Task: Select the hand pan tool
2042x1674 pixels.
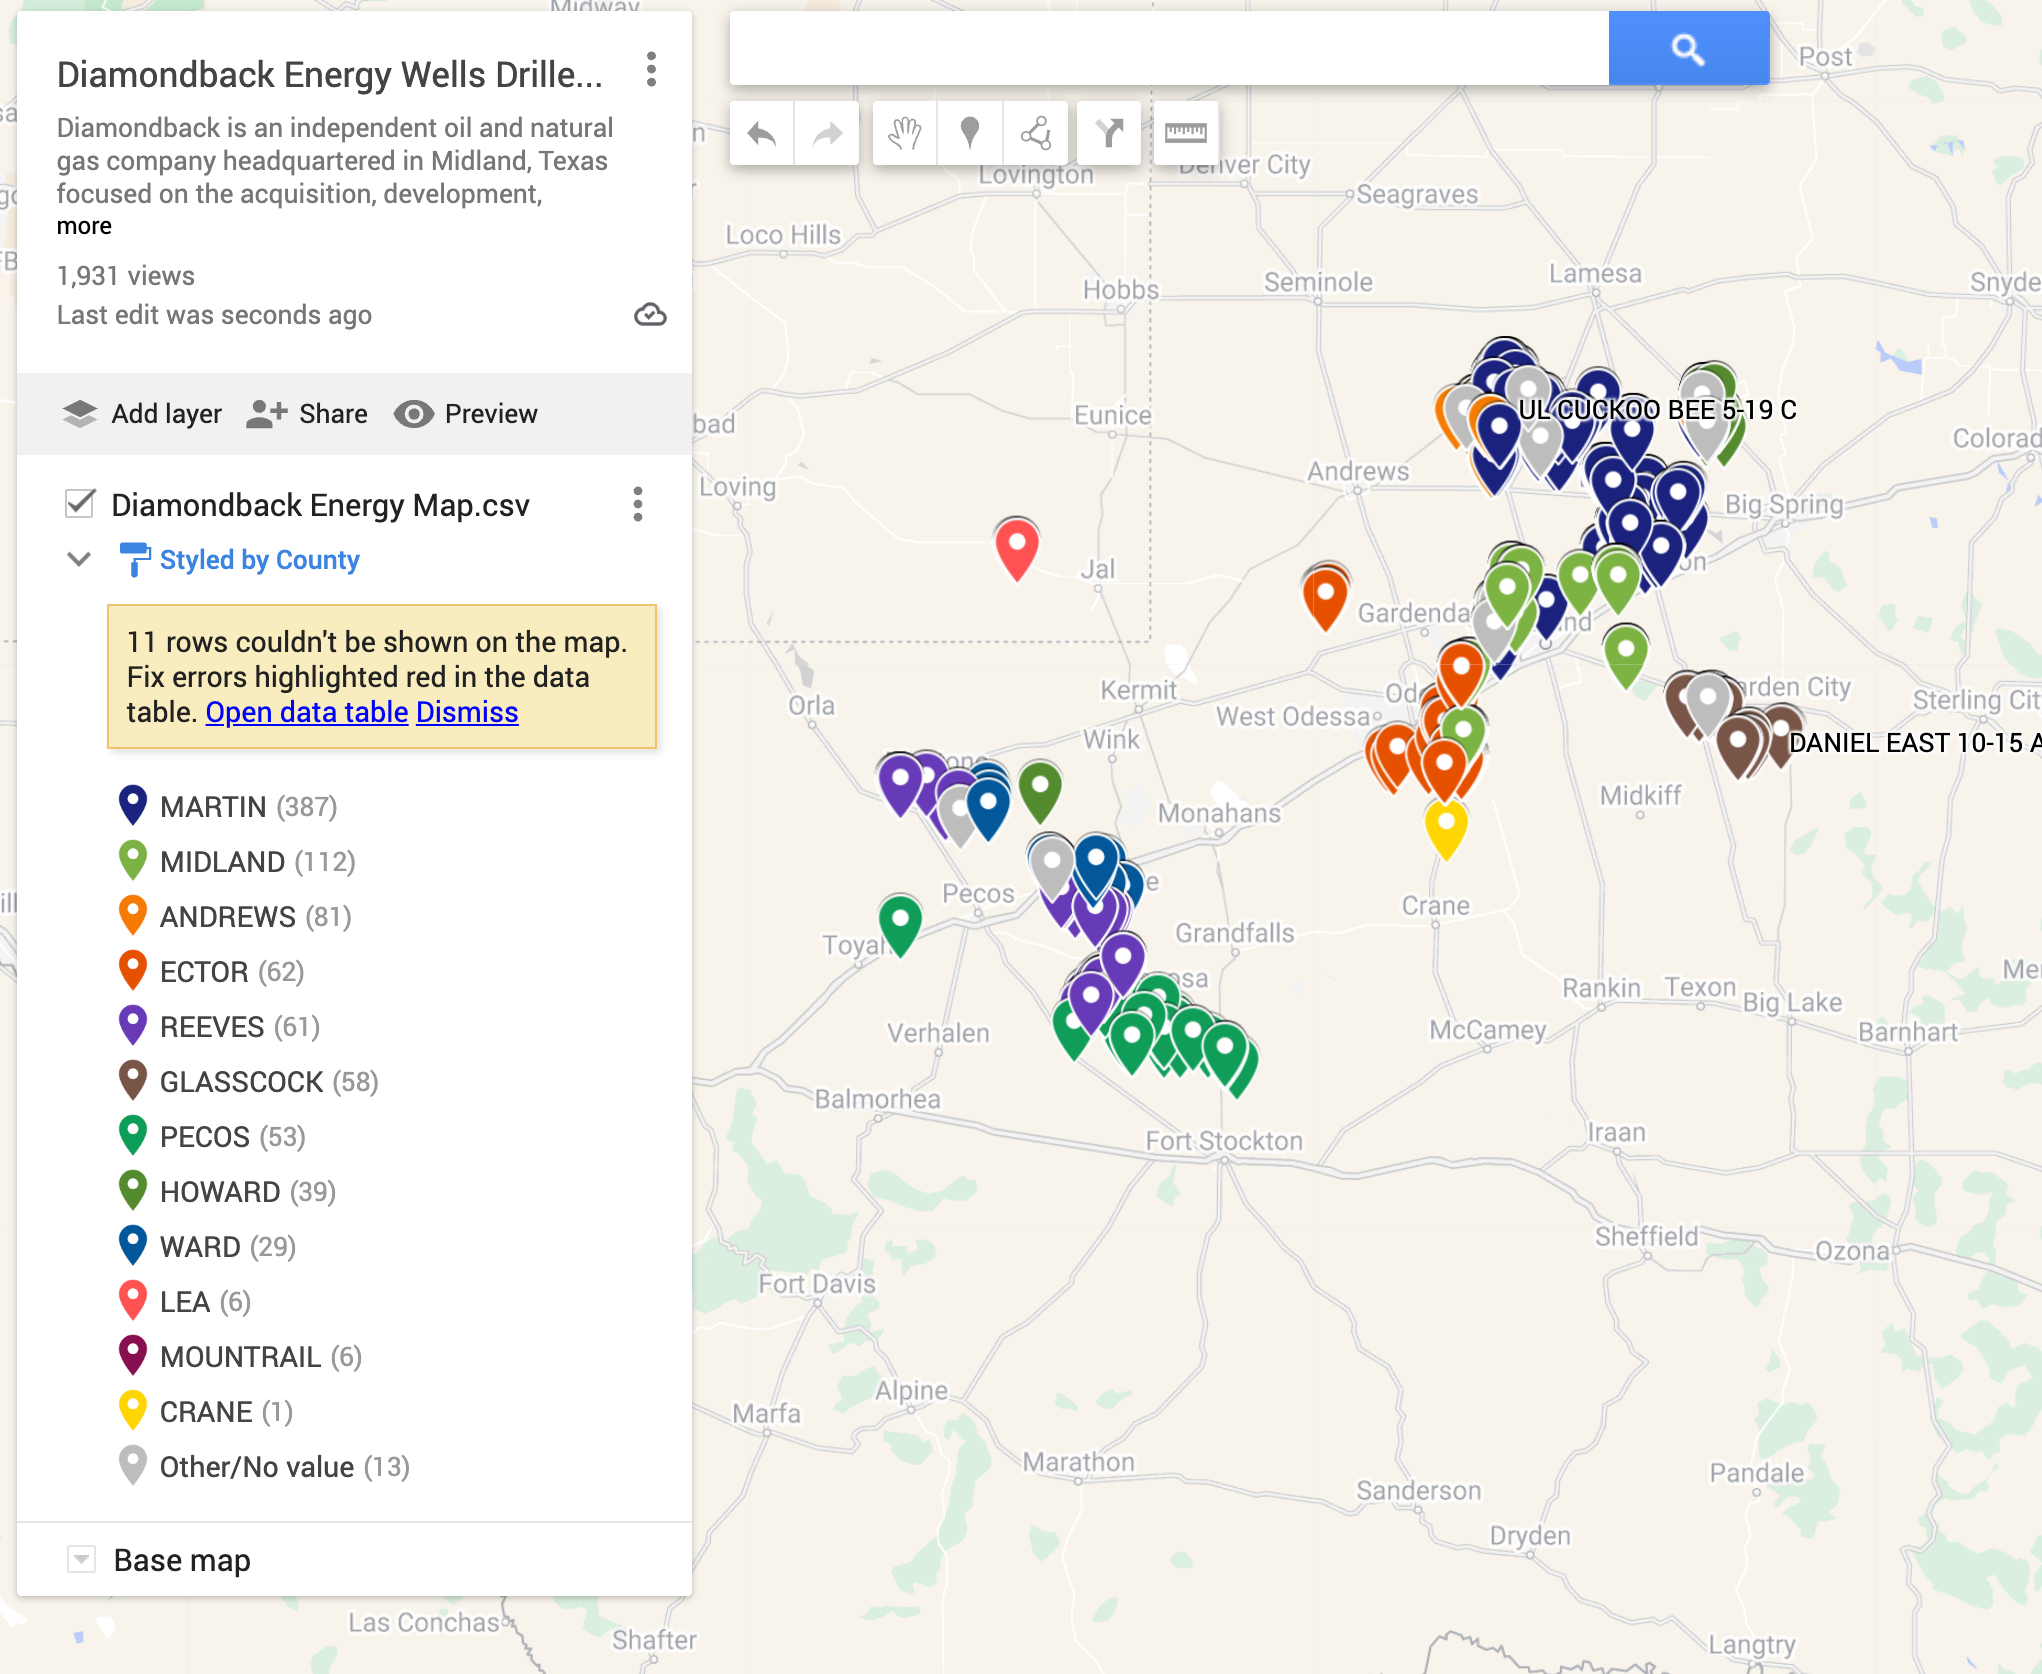Action: click(905, 133)
